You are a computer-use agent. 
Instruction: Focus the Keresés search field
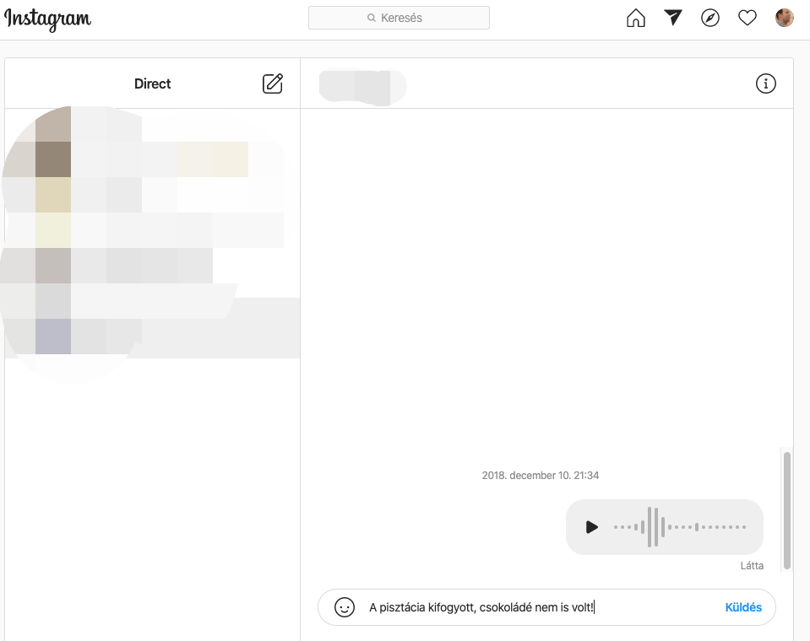399,18
